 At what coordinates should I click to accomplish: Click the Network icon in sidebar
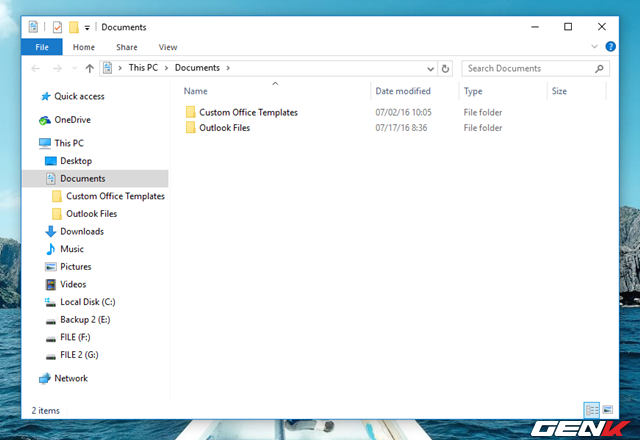pyautogui.click(x=44, y=379)
